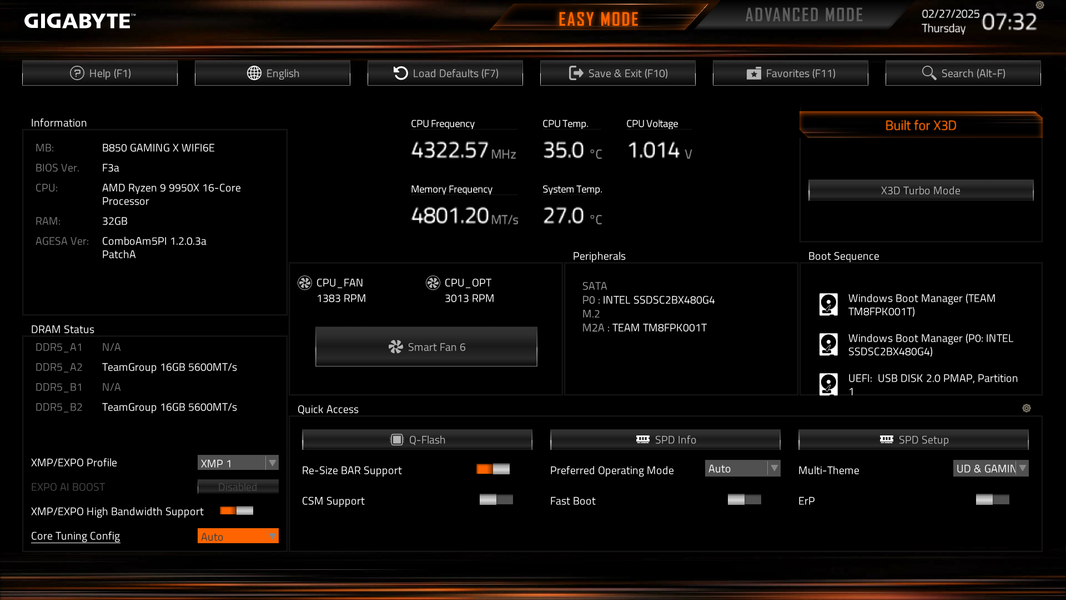This screenshot has height=600, width=1066.
Task: Enable X3D Turbo Mode button
Action: (x=921, y=190)
